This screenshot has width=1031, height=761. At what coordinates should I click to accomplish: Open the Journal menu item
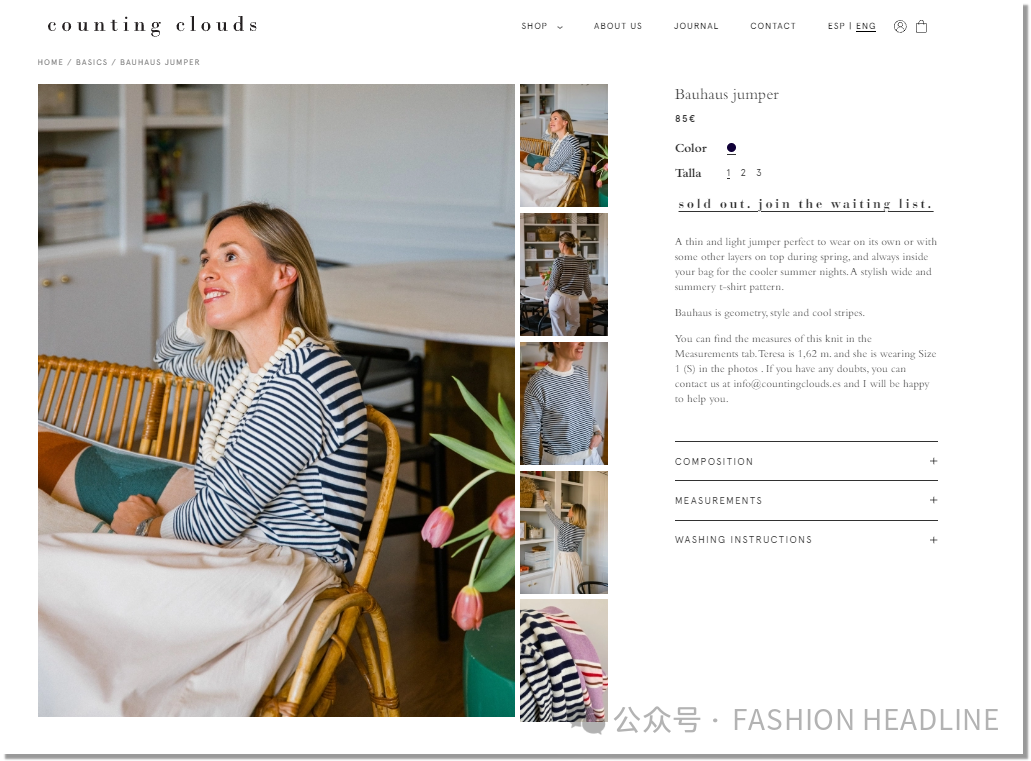tap(696, 26)
